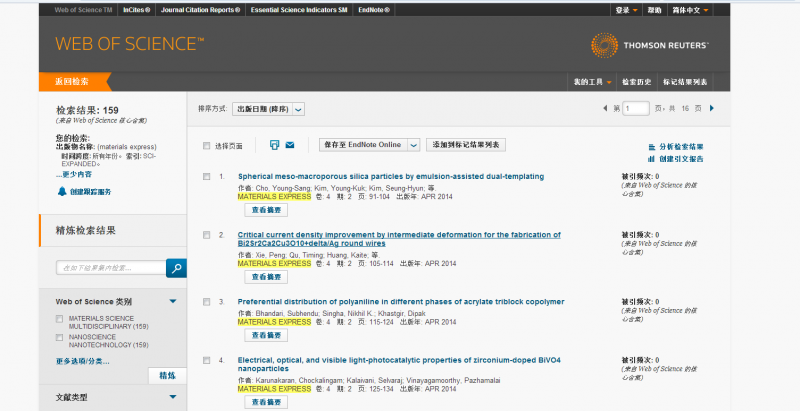Click the search-within-results input field
Screen dimensions: 800x411
coord(111,268)
